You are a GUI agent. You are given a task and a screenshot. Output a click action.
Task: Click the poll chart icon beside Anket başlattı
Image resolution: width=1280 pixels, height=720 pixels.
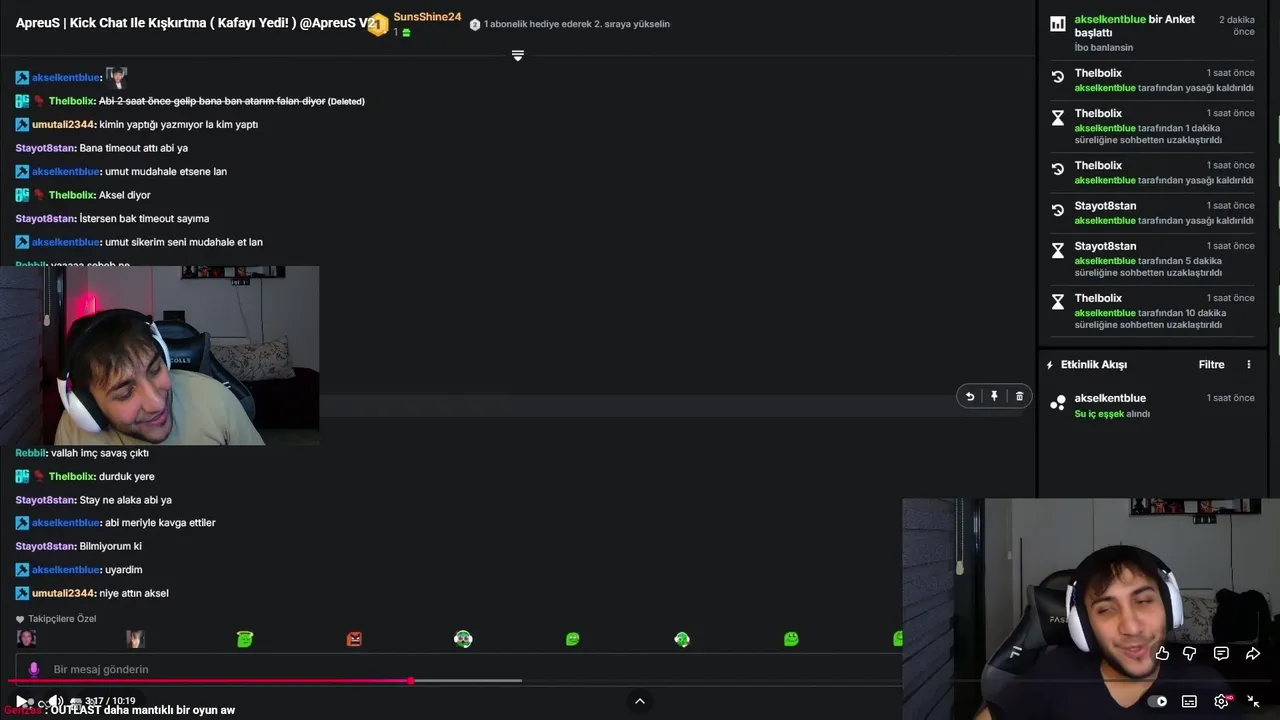(1057, 23)
